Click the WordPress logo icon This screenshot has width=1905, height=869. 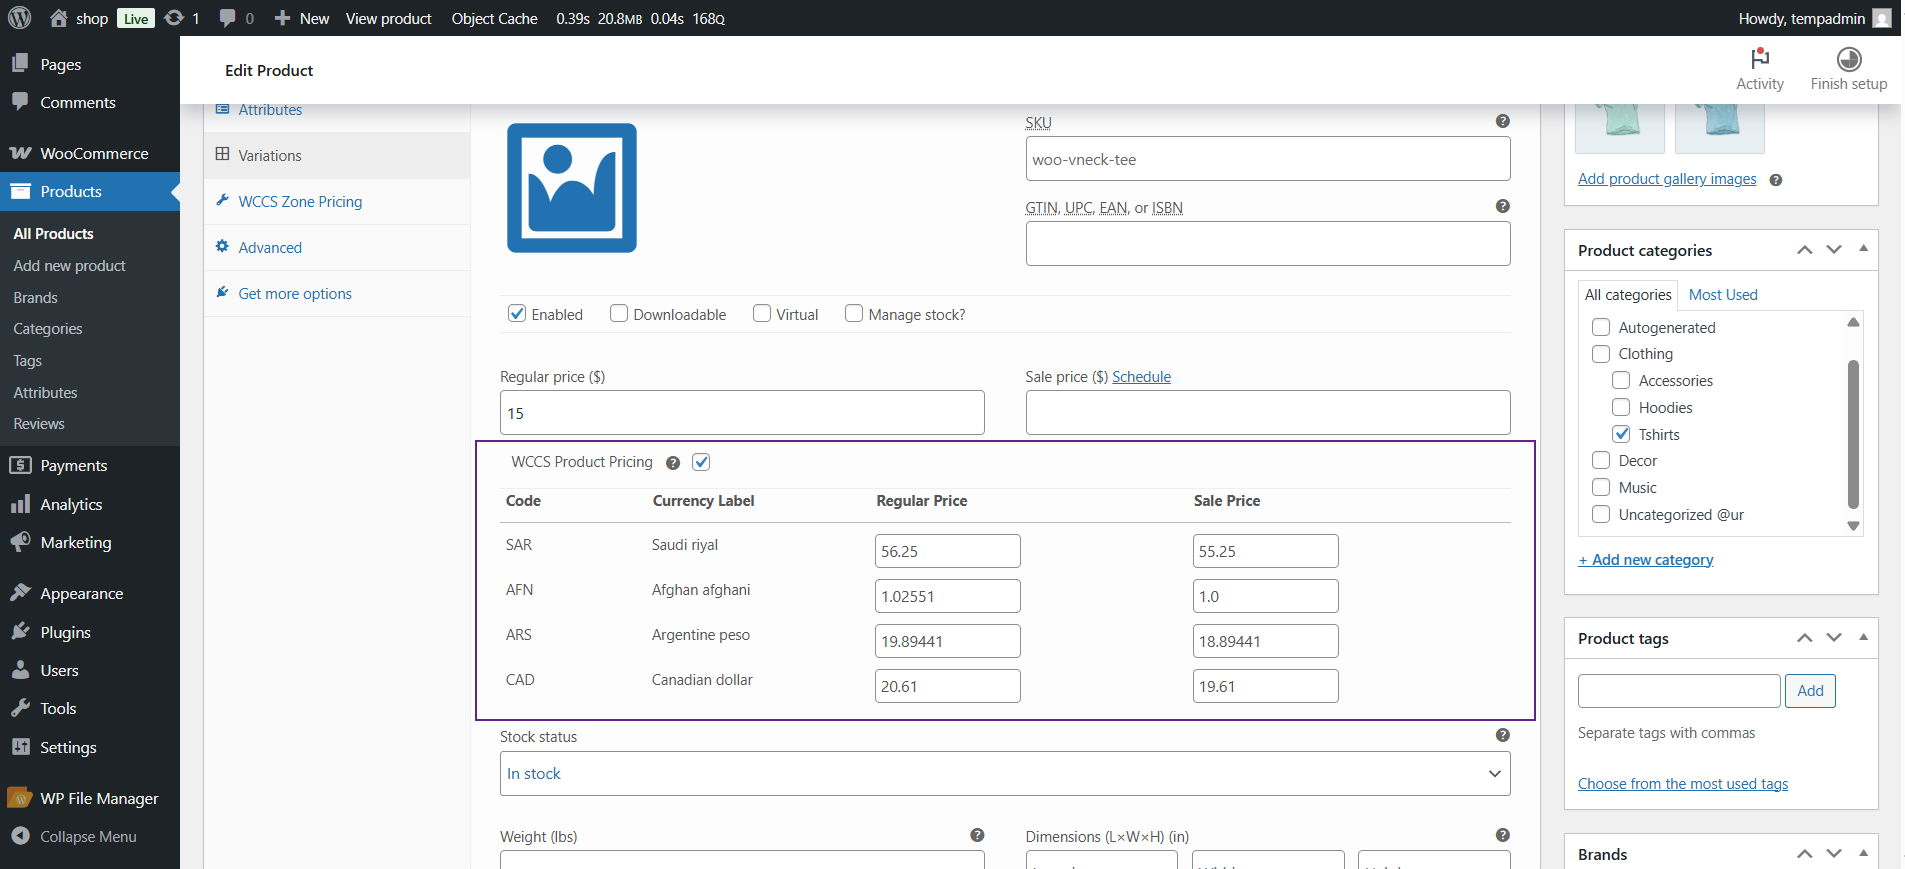[20, 18]
